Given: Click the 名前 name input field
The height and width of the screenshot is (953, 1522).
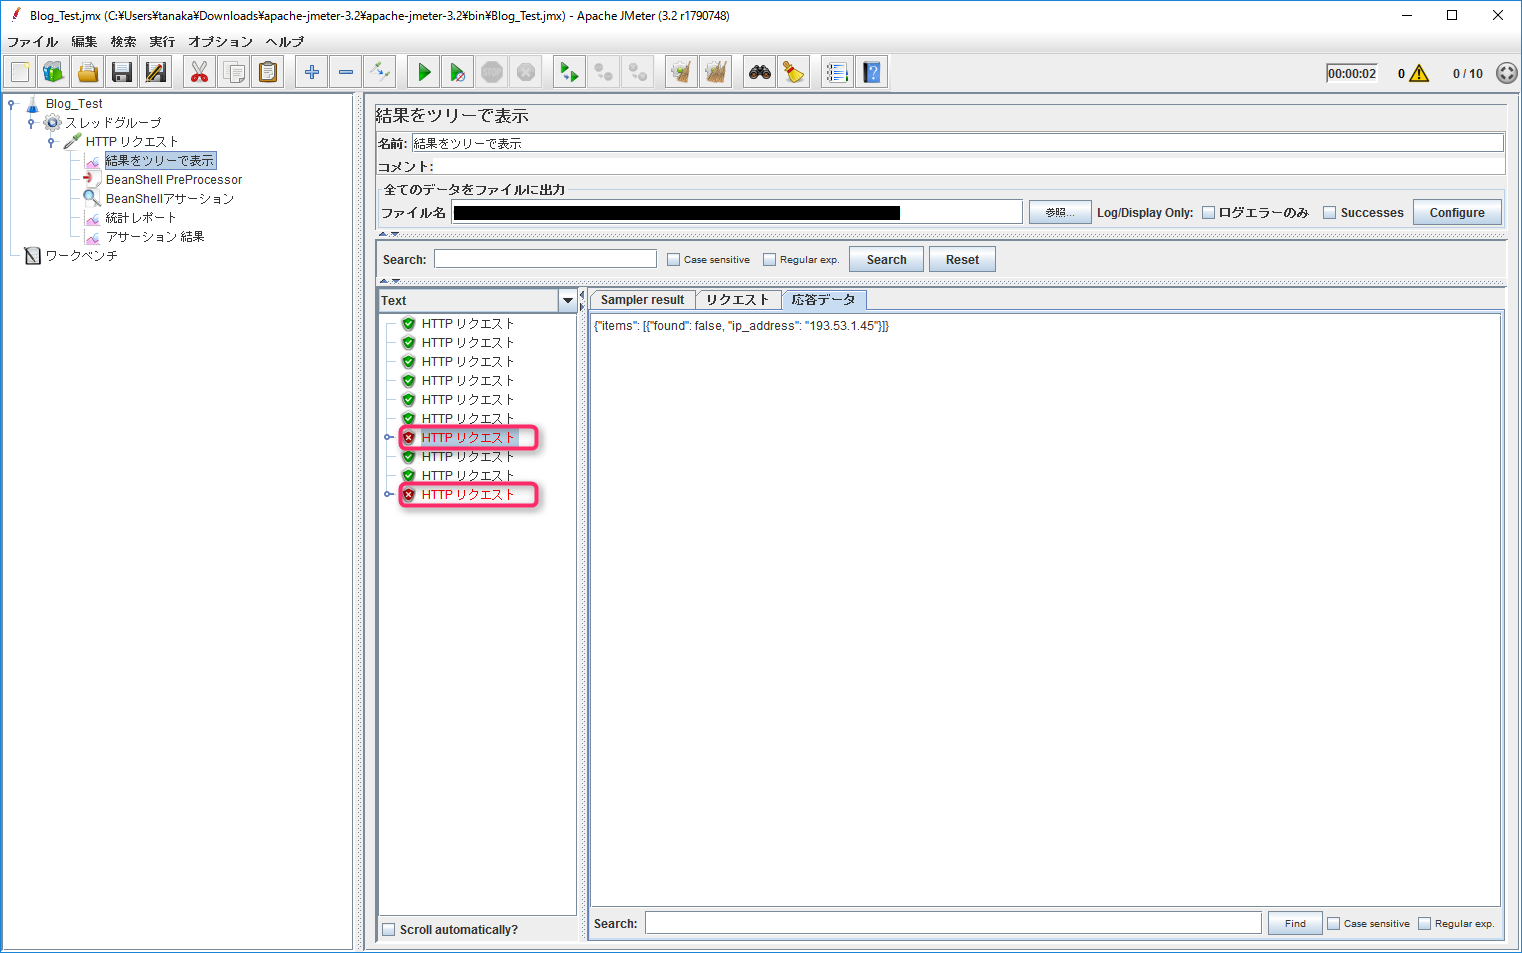Looking at the screenshot, I should coord(957,143).
